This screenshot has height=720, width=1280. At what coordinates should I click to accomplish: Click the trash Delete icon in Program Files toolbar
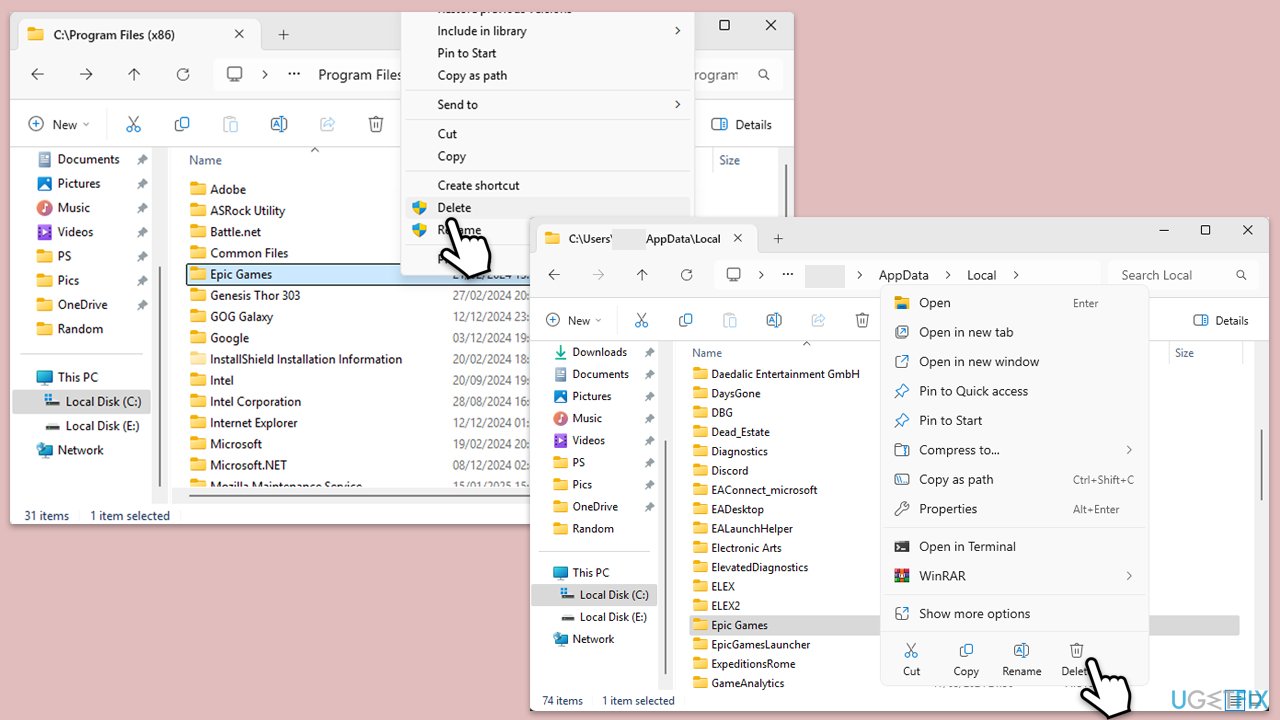(376, 125)
